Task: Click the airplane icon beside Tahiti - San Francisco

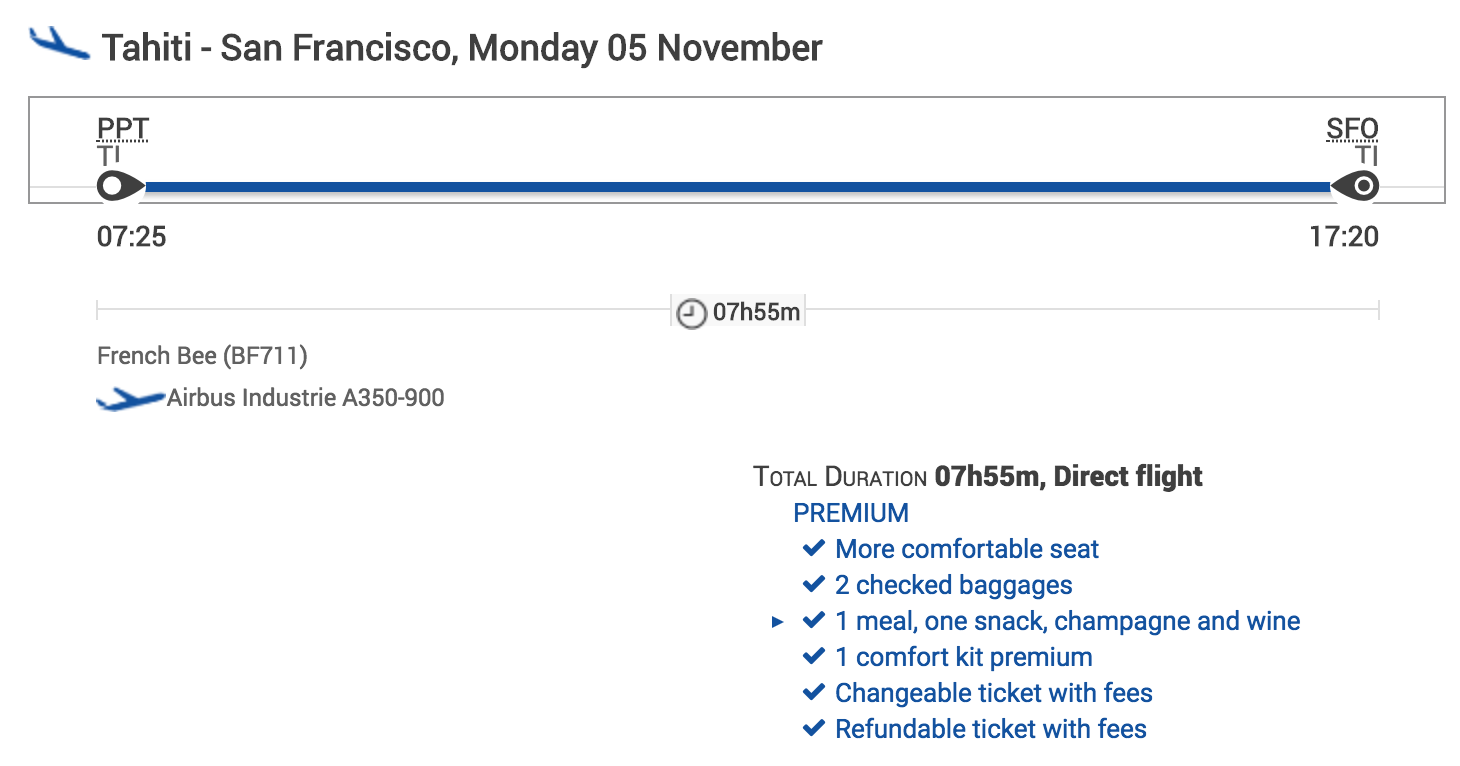Action: (59, 44)
